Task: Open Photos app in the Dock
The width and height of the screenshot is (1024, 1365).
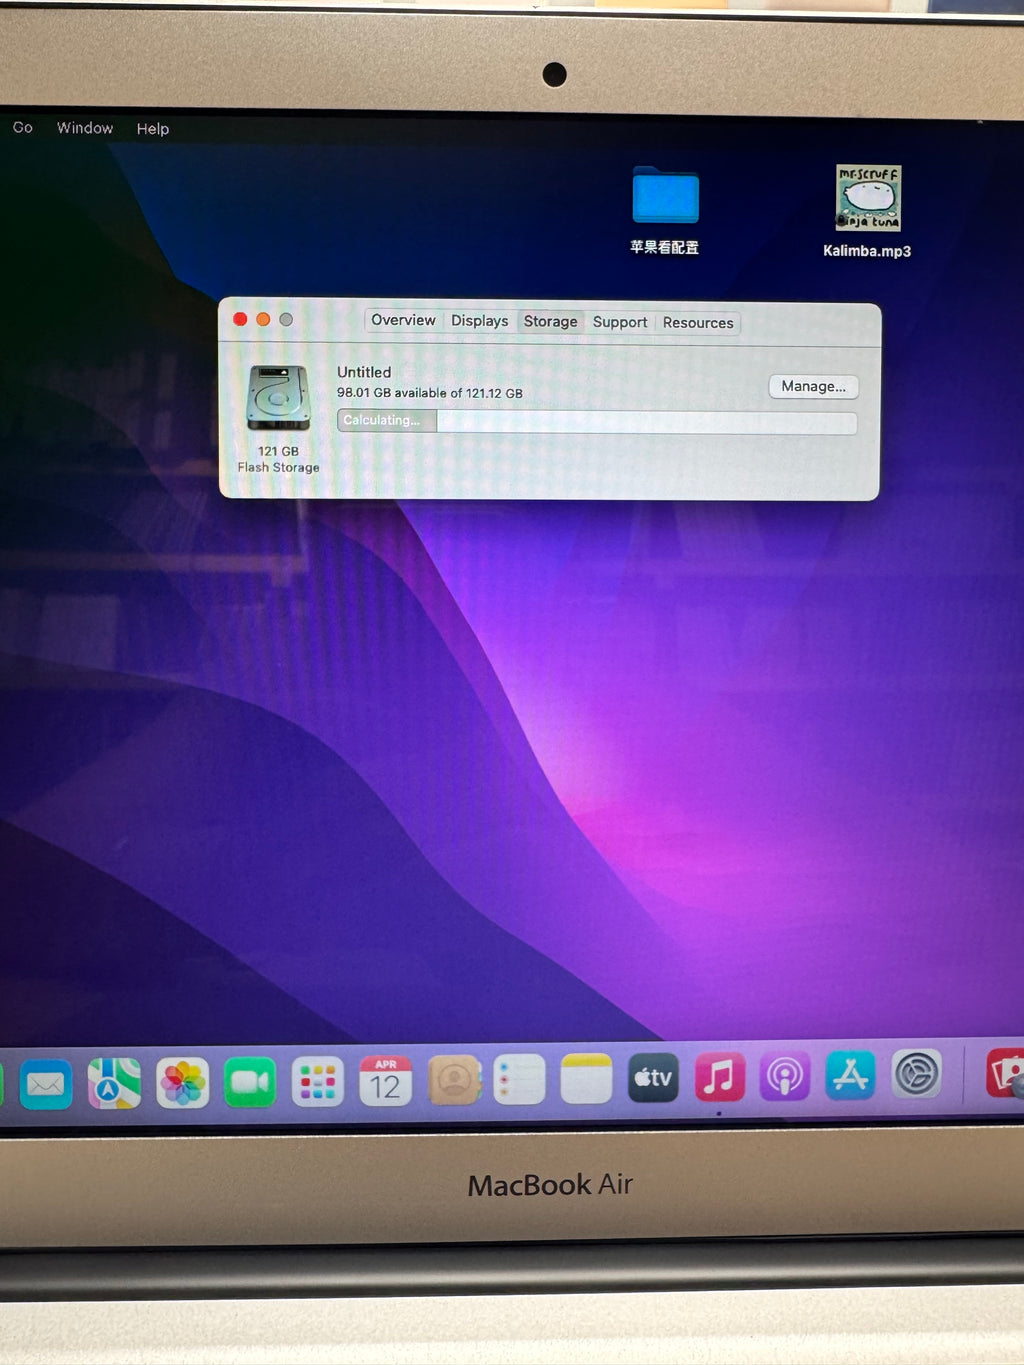Action: point(183,1083)
